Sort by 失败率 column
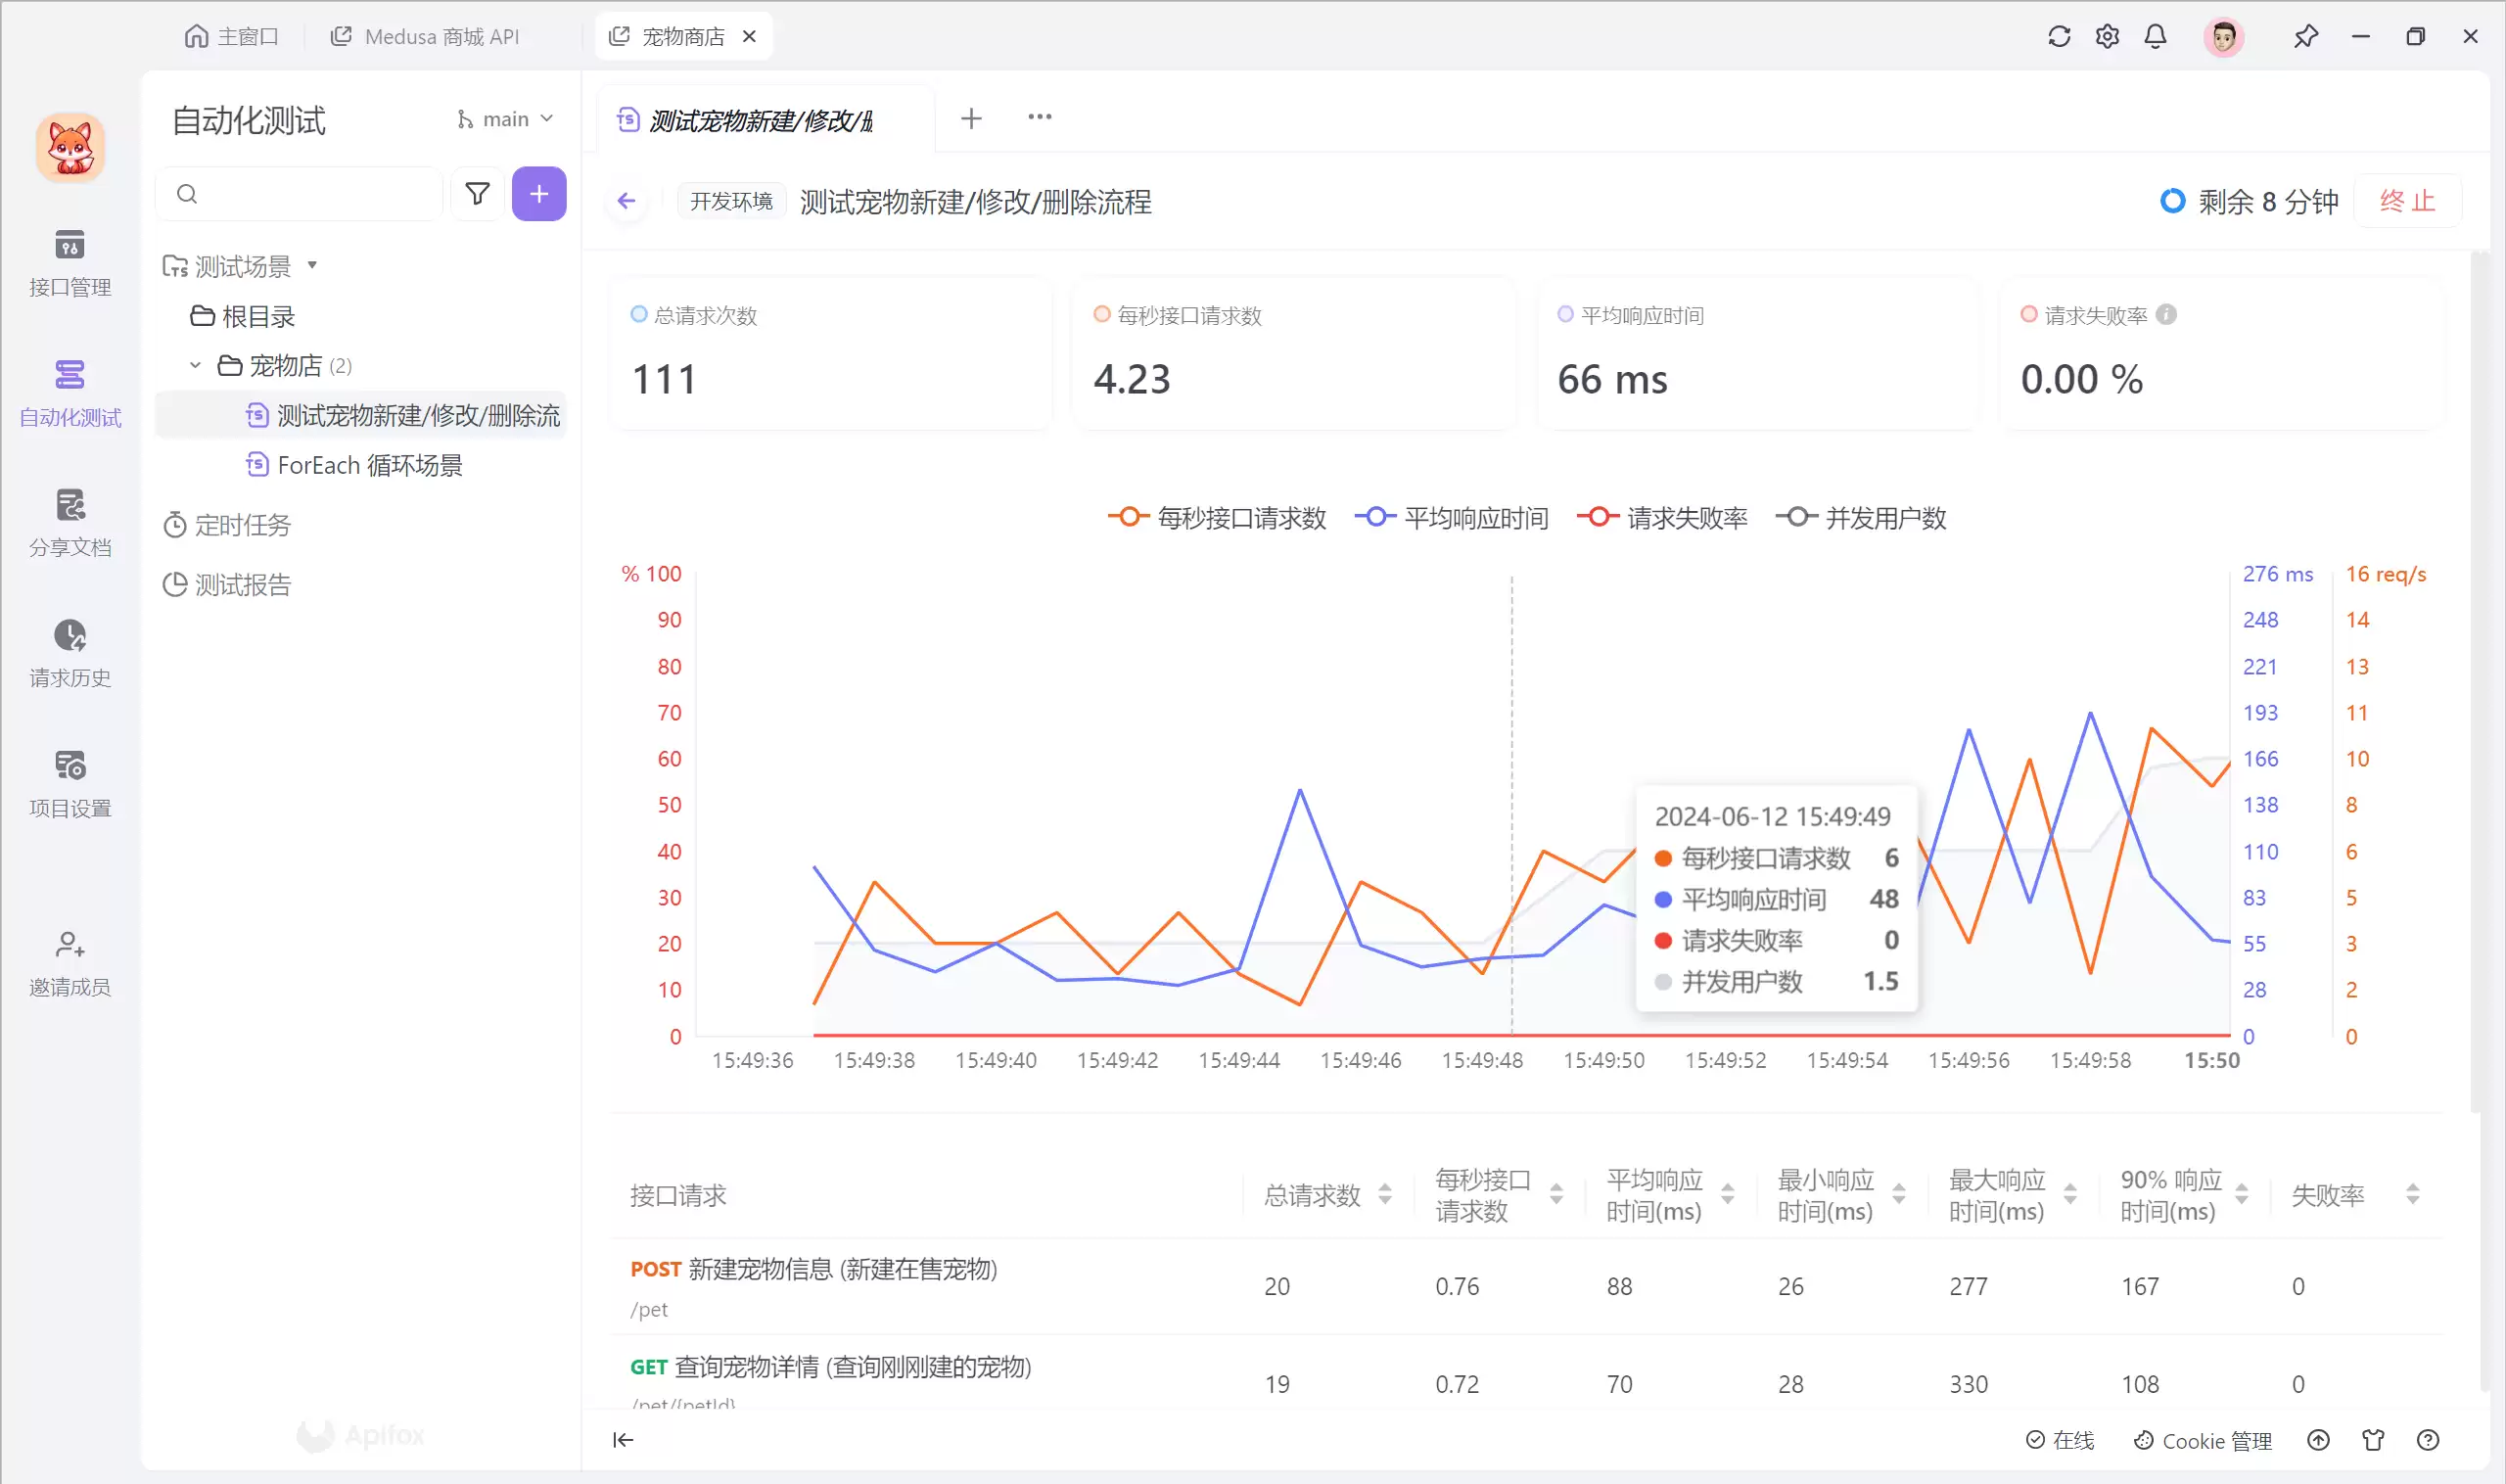The width and height of the screenshot is (2506, 1484). (2412, 1194)
